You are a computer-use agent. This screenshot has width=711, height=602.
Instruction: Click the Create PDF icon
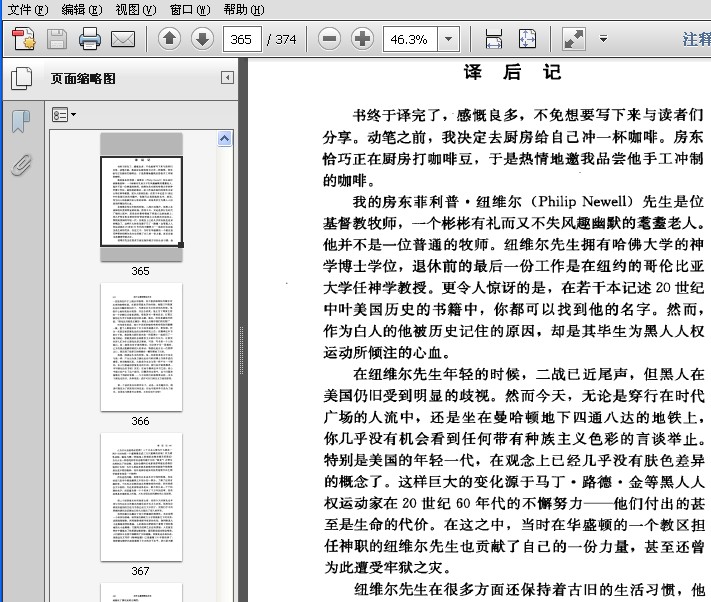[x=24, y=40]
